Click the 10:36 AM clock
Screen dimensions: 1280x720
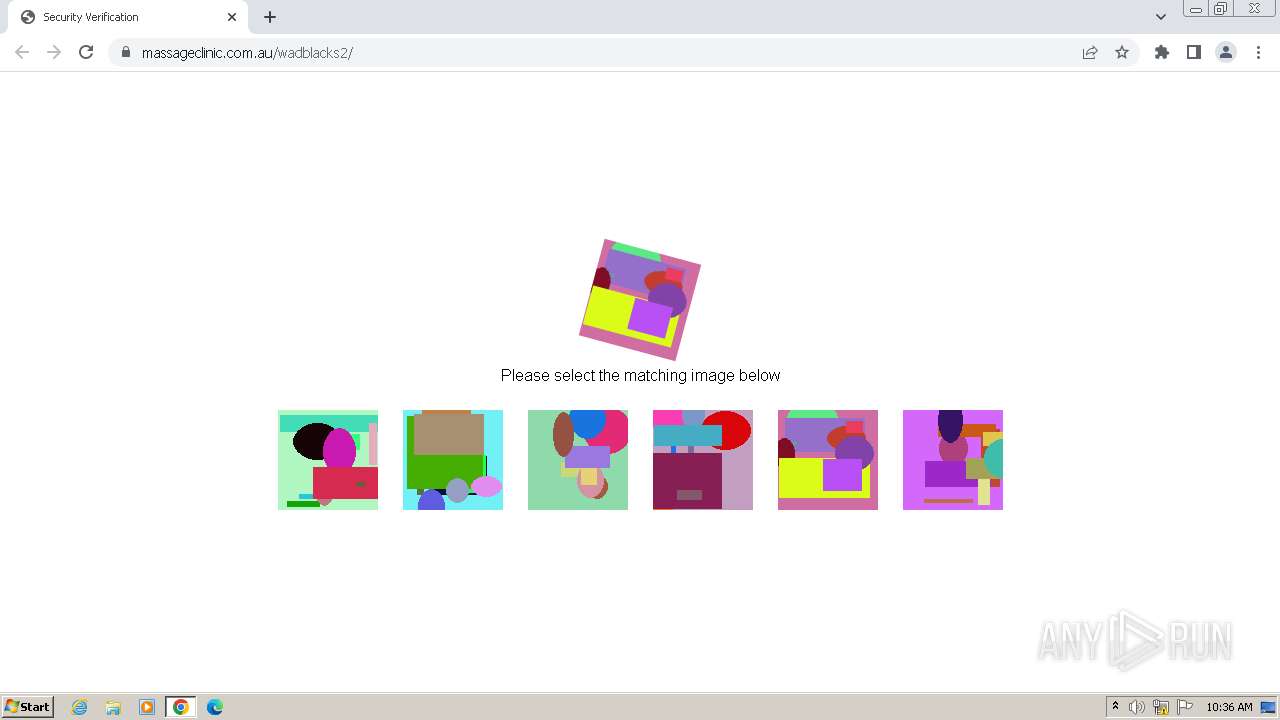pos(1229,707)
